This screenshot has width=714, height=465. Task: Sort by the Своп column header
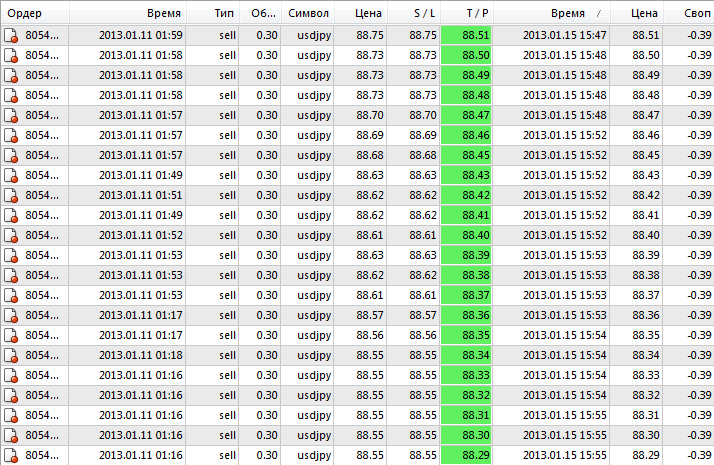[x=689, y=13]
